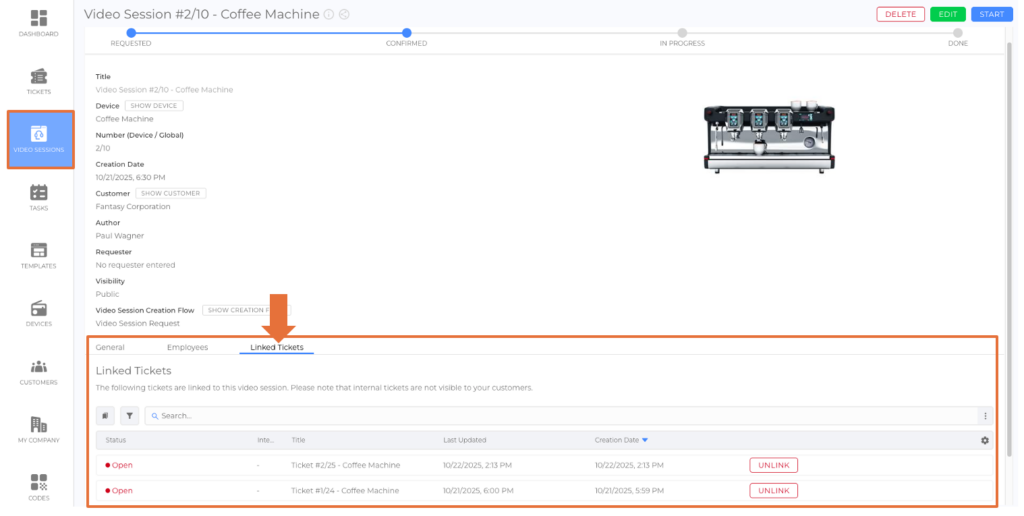Image resolution: width=1024 pixels, height=516 pixels.
Task: Click the filter icon above ticket list
Action: coord(130,415)
